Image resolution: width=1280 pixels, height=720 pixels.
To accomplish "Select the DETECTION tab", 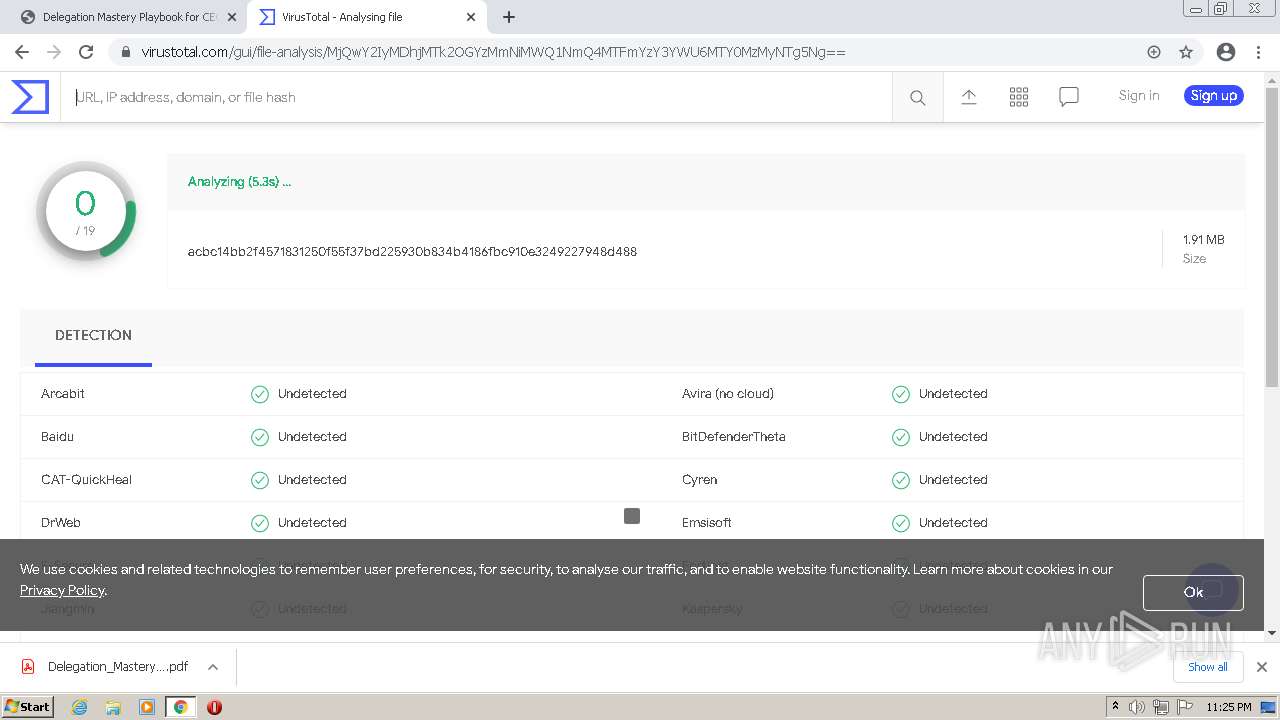I will pyautogui.click(x=93, y=336).
